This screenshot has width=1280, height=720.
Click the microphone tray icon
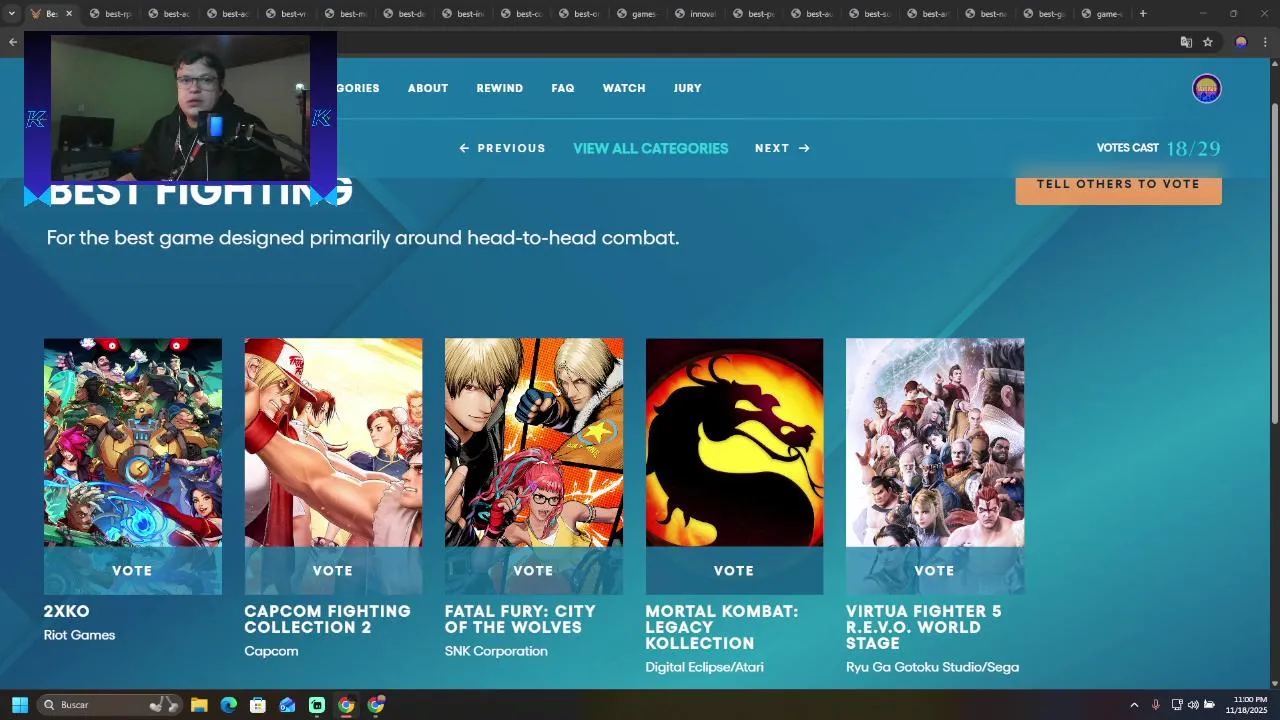[1156, 705]
